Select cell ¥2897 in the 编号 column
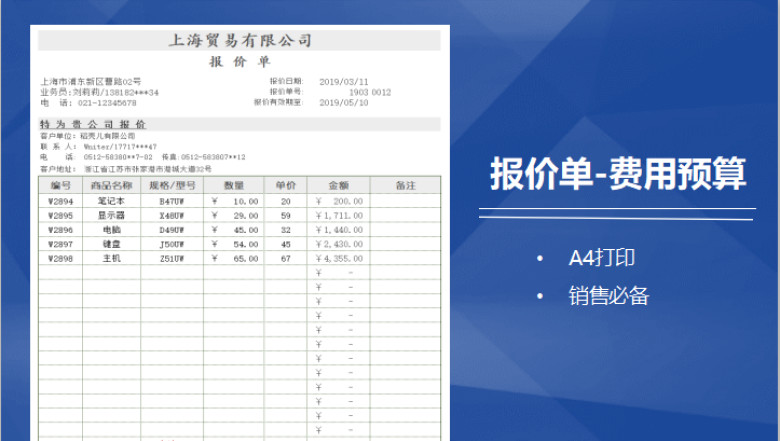The width and height of the screenshot is (780, 441). coord(61,245)
